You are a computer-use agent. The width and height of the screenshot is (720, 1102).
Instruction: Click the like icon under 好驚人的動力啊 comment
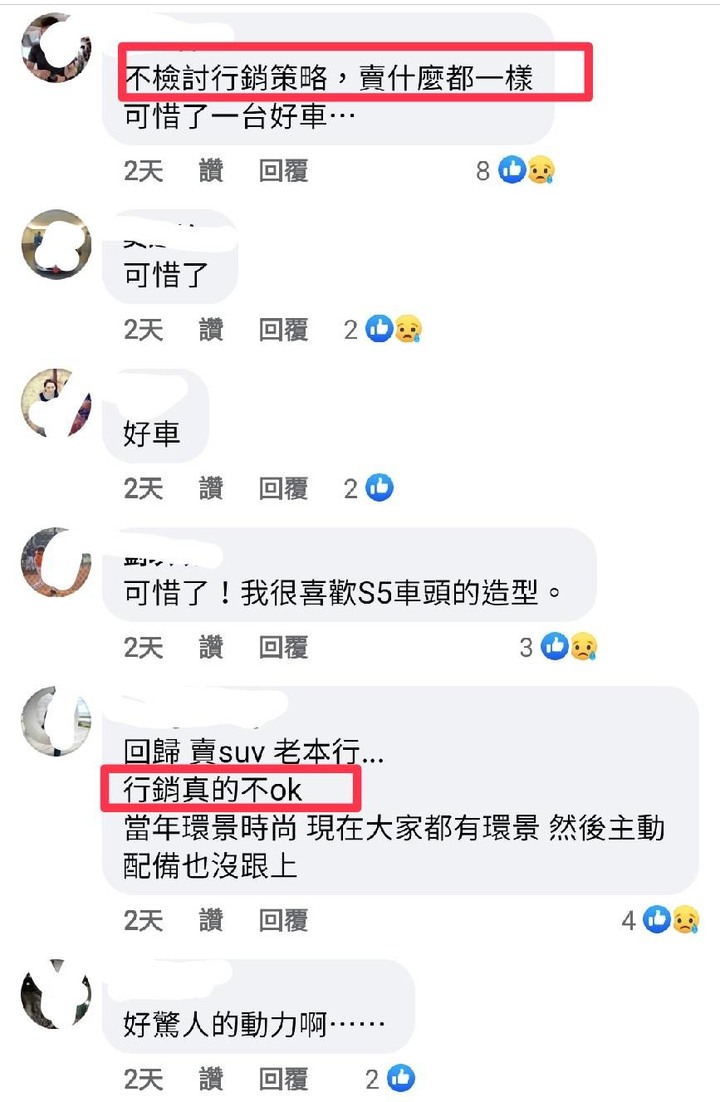pos(401,1078)
